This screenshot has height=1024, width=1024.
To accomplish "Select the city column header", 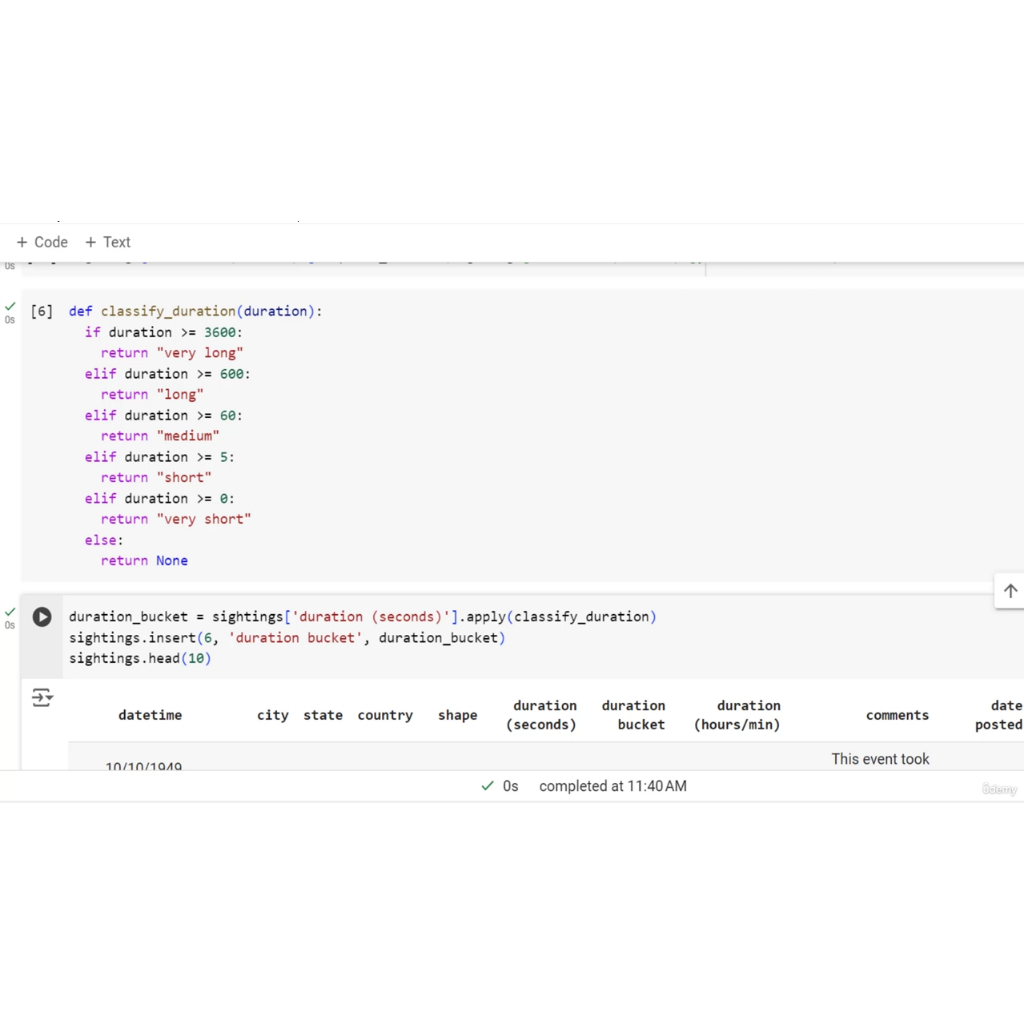I will tap(272, 715).
